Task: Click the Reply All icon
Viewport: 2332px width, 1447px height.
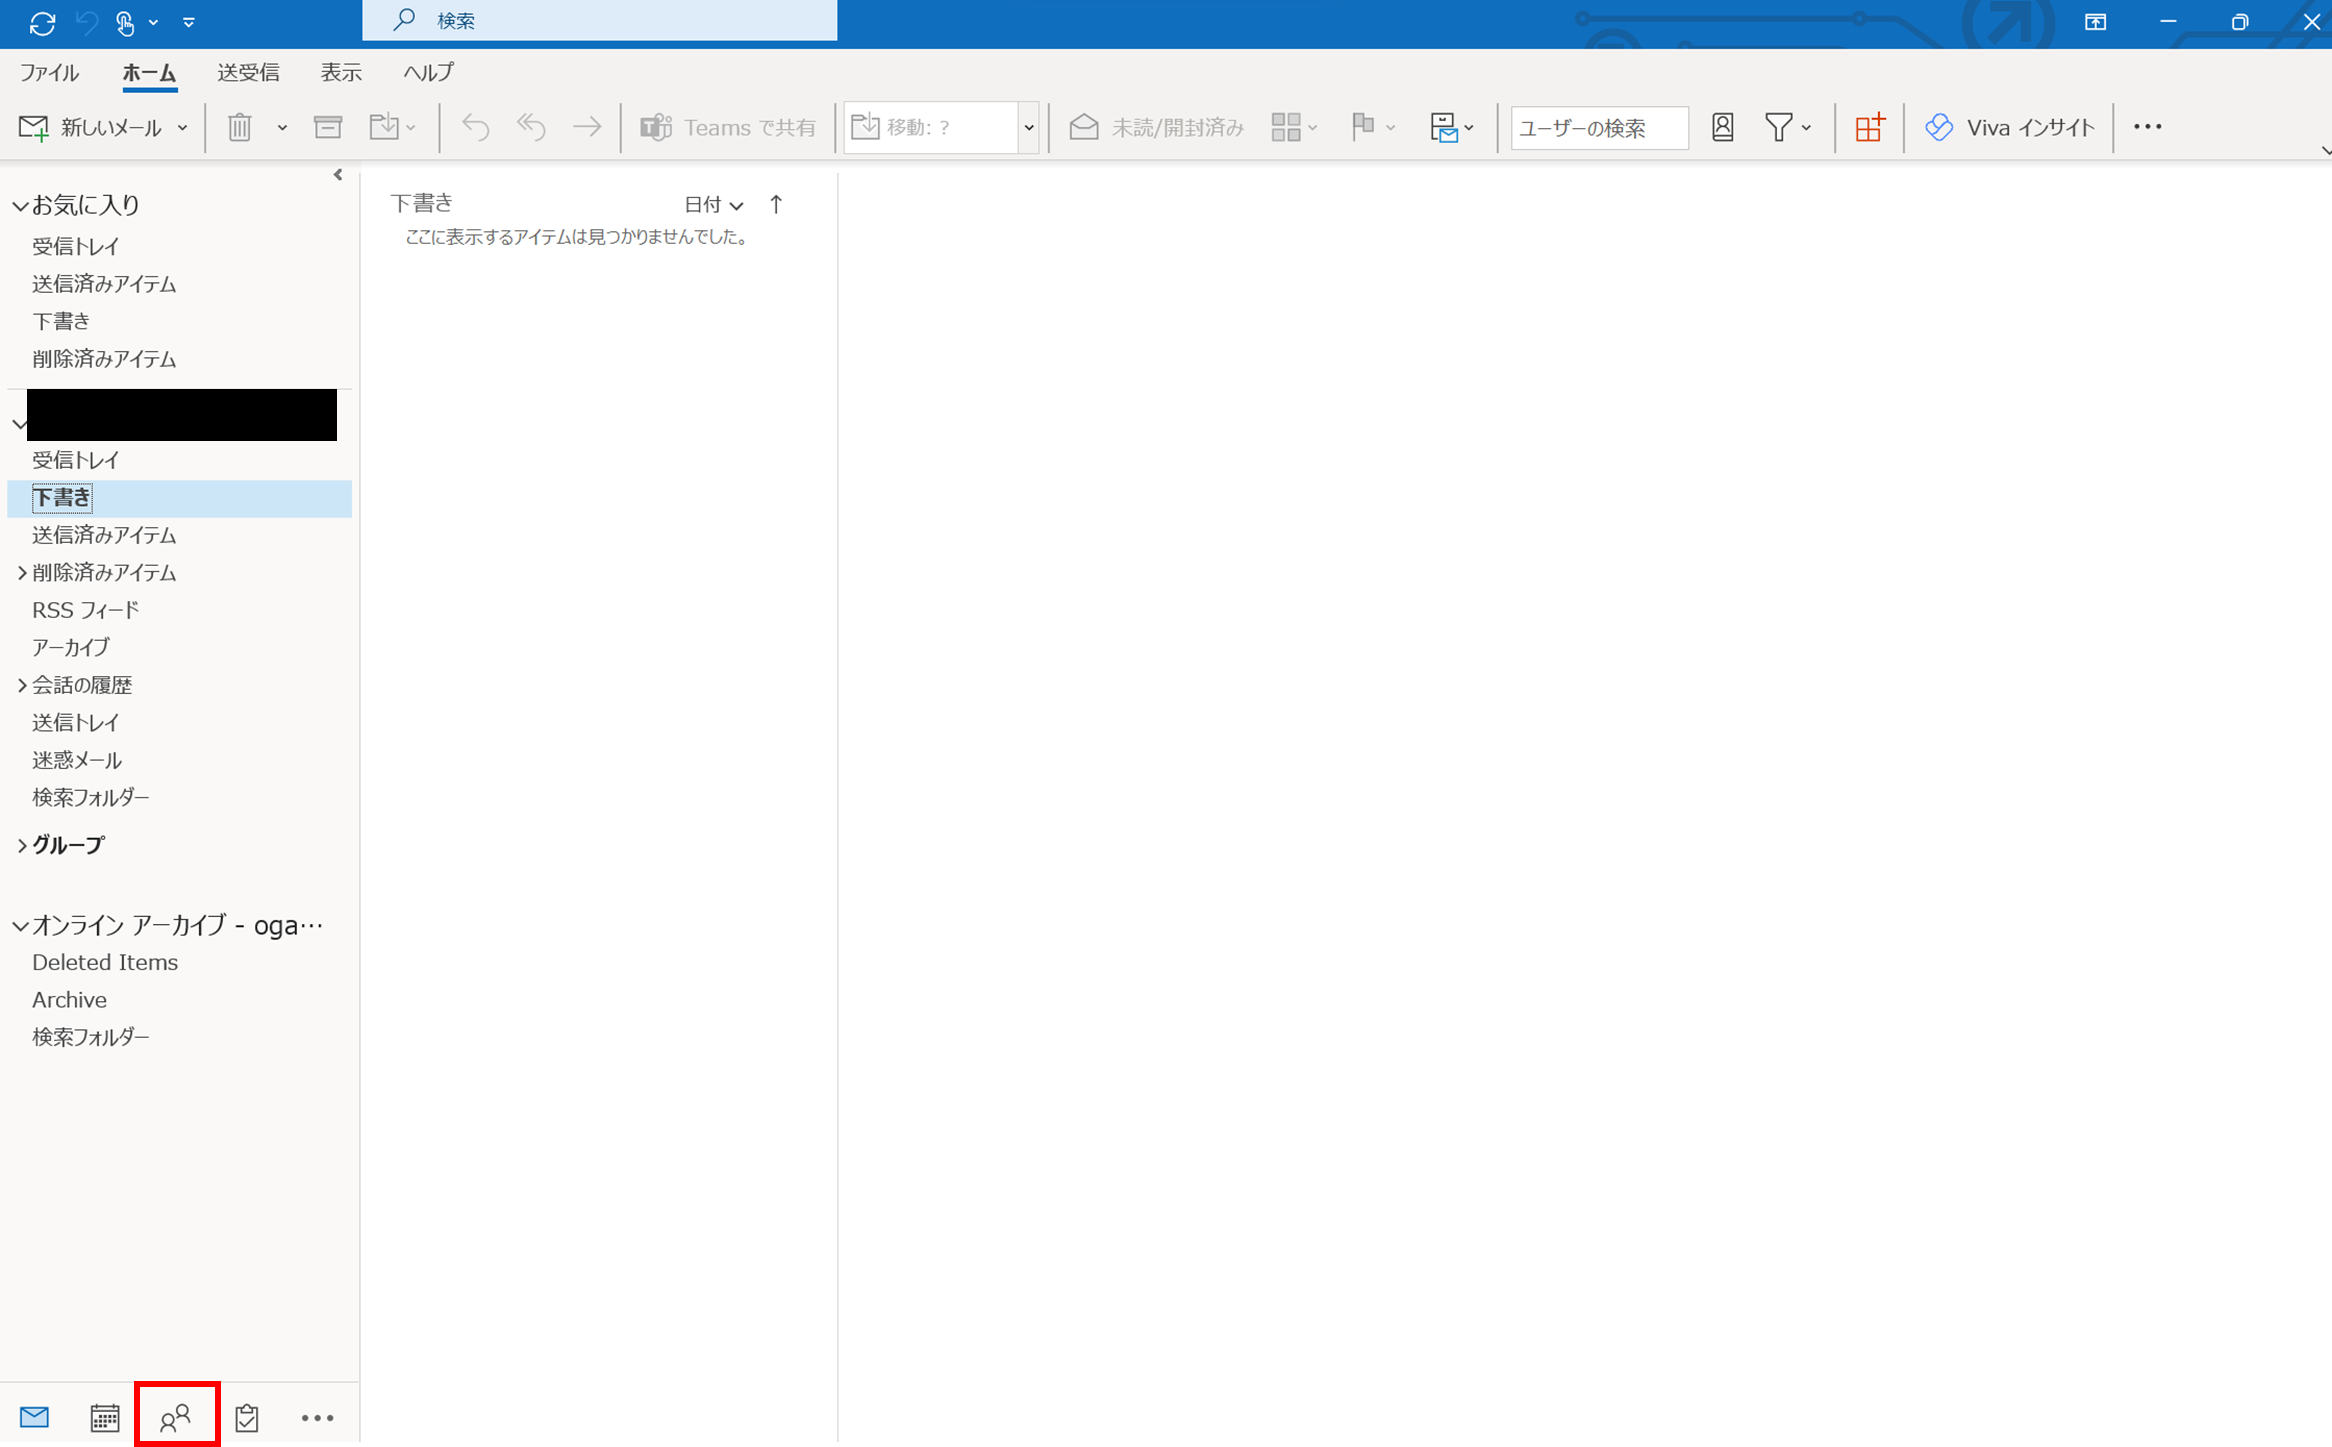Action: point(531,127)
